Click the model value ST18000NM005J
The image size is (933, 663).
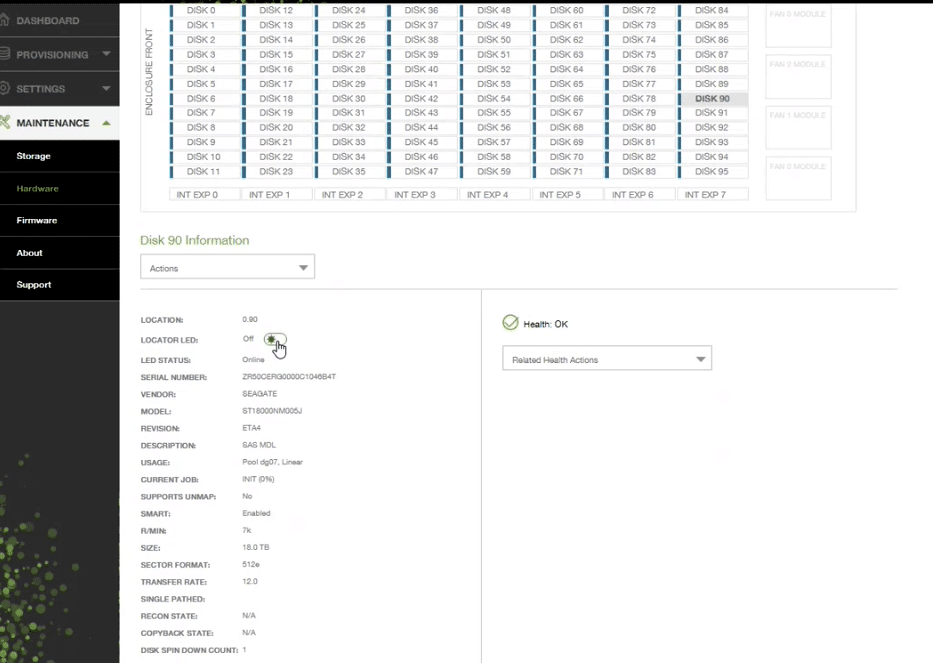tap(272, 411)
